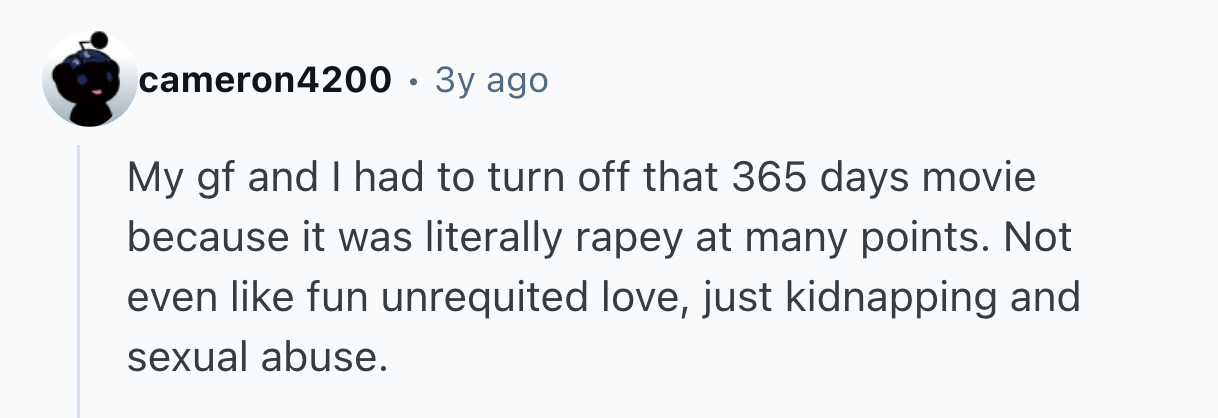Click the words "sexual abuse." on the last line
Viewport: 1218px width, 418px height.
point(256,357)
